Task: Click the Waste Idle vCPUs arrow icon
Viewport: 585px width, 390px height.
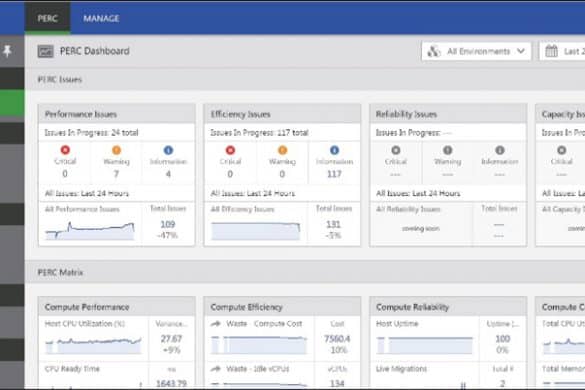Action: [x=216, y=369]
